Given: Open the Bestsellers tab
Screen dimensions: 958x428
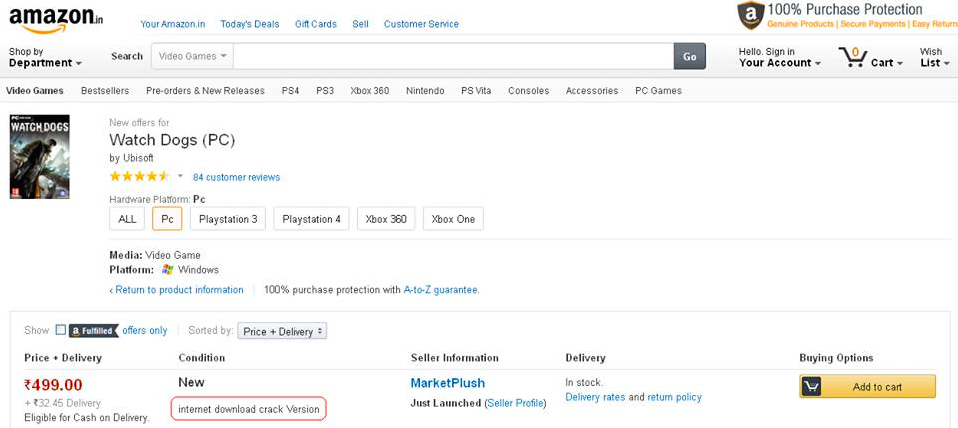Looking at the screenshot, I should pos(105,91).
